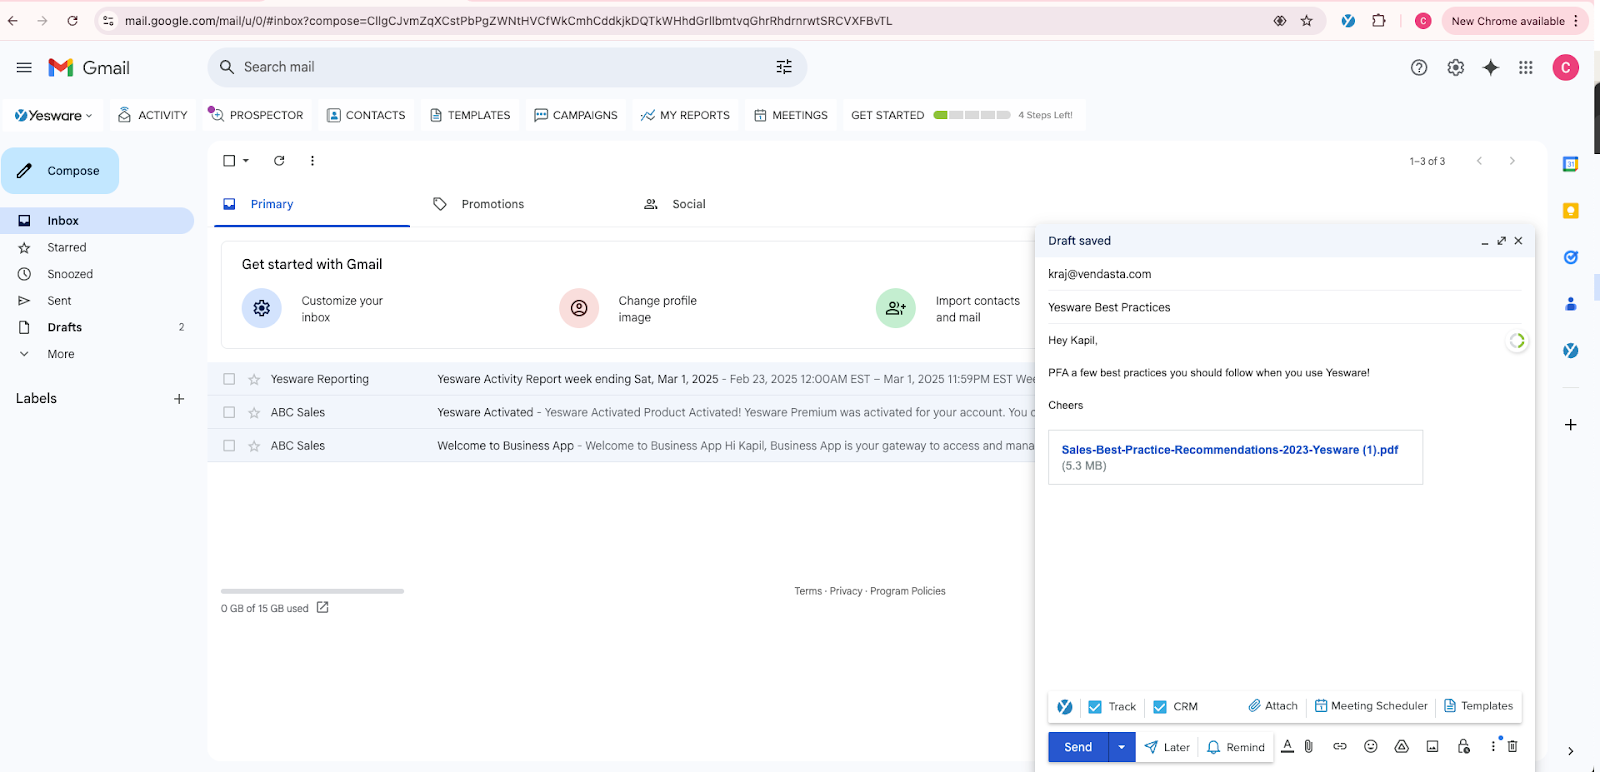Open Google Tasks side panel icon

(x=1571, y=257)
